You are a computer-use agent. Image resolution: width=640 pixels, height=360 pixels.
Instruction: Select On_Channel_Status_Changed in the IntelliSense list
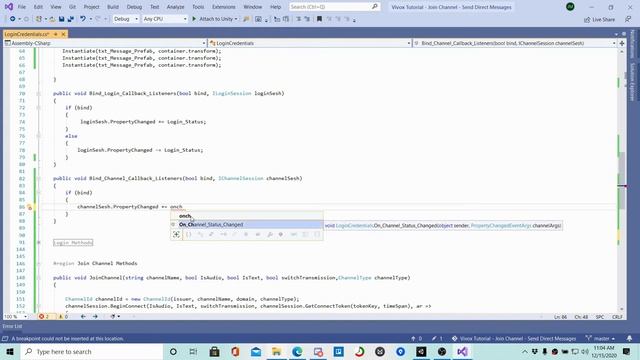pos(247,224)
